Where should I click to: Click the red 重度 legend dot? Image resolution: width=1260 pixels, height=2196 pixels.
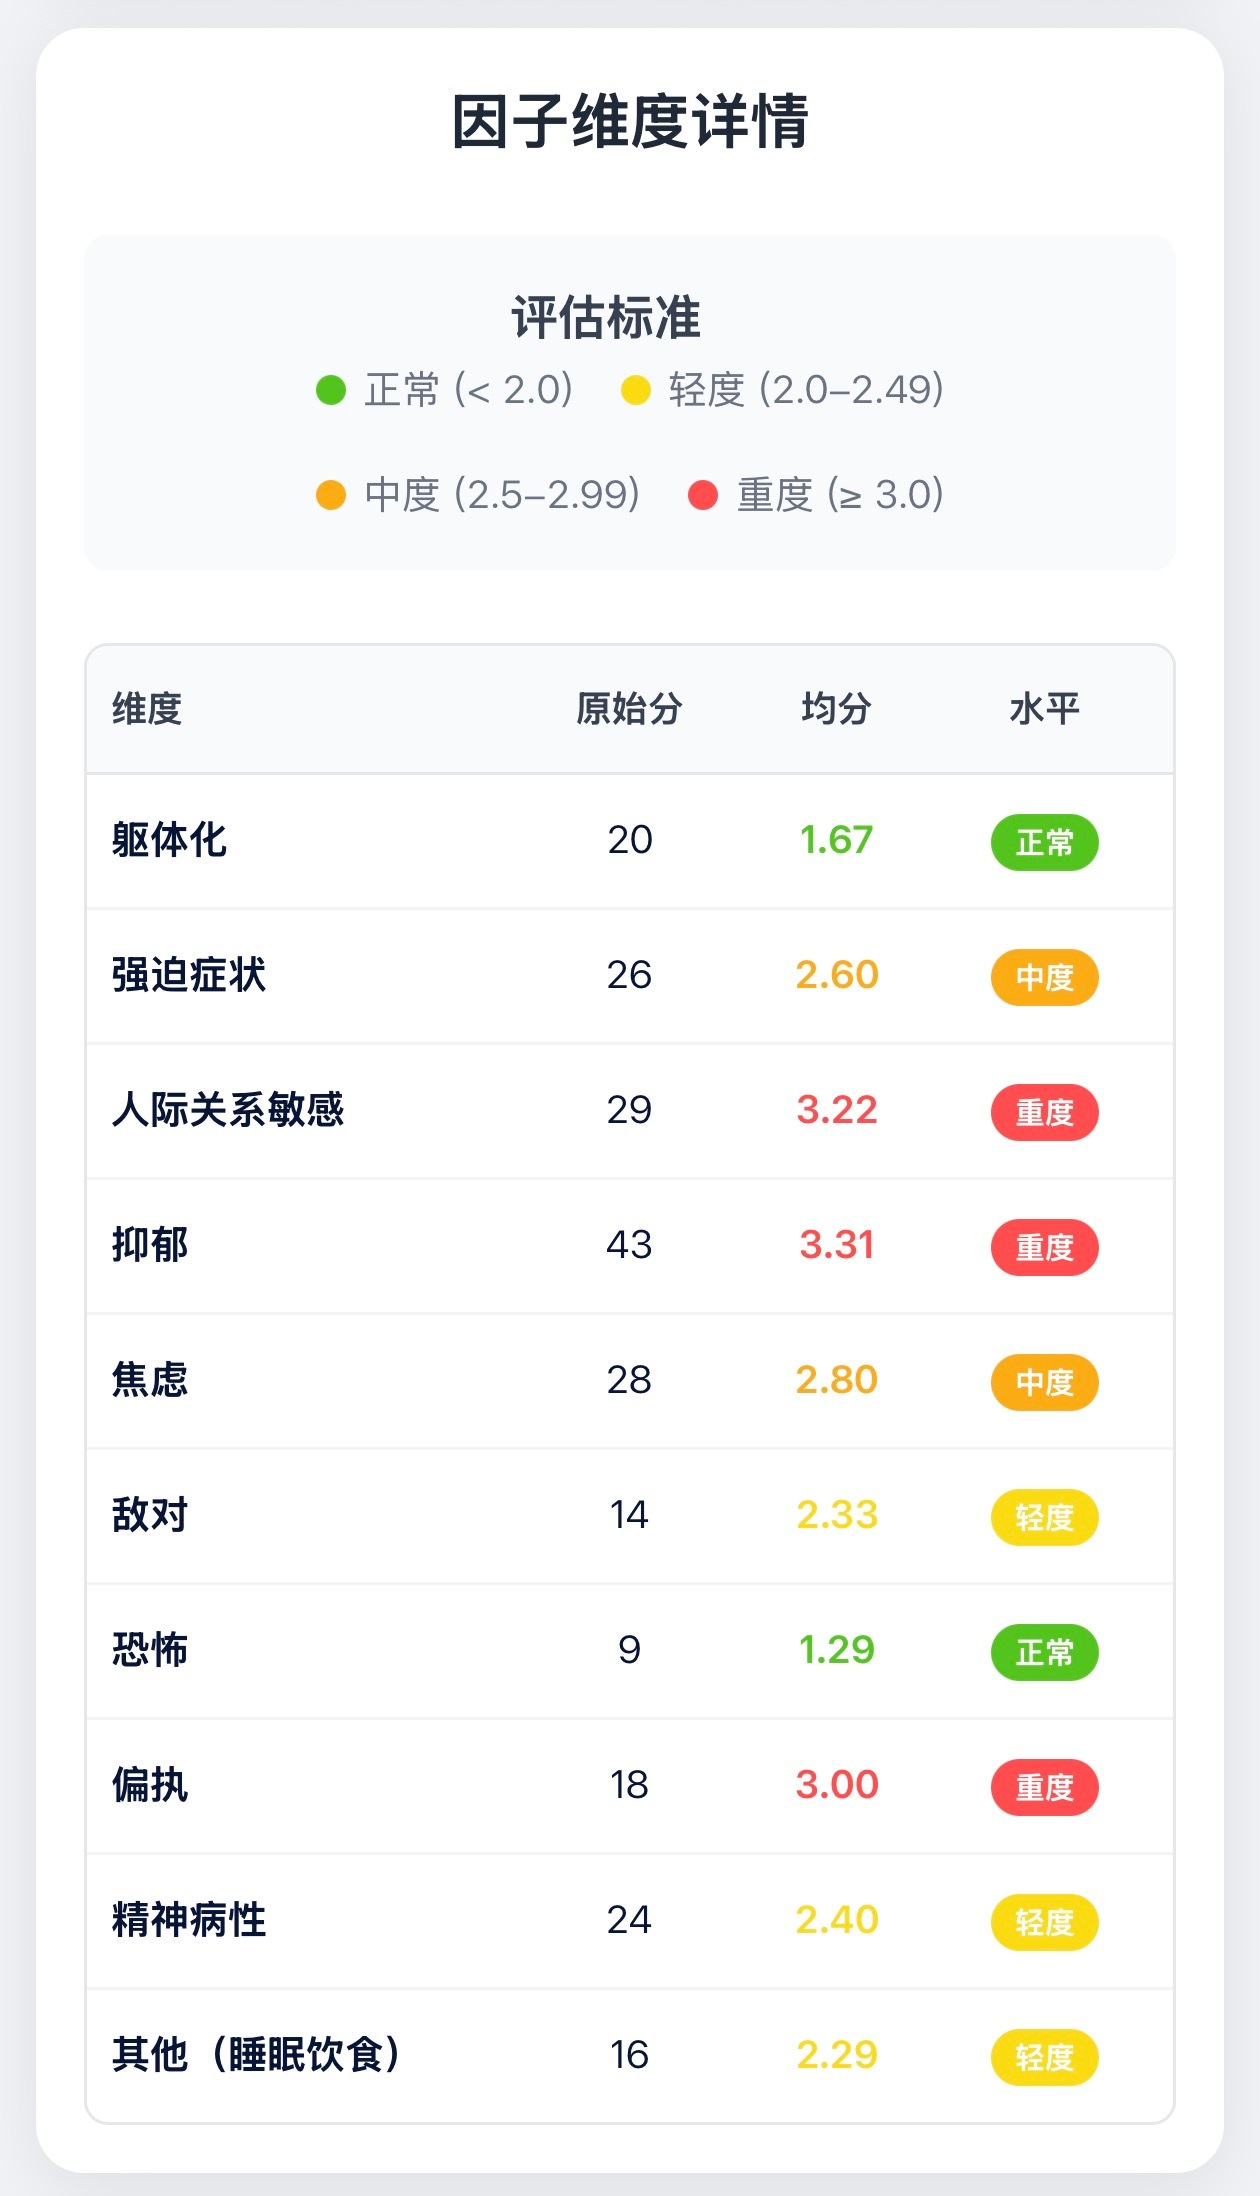tap(703, 495)
